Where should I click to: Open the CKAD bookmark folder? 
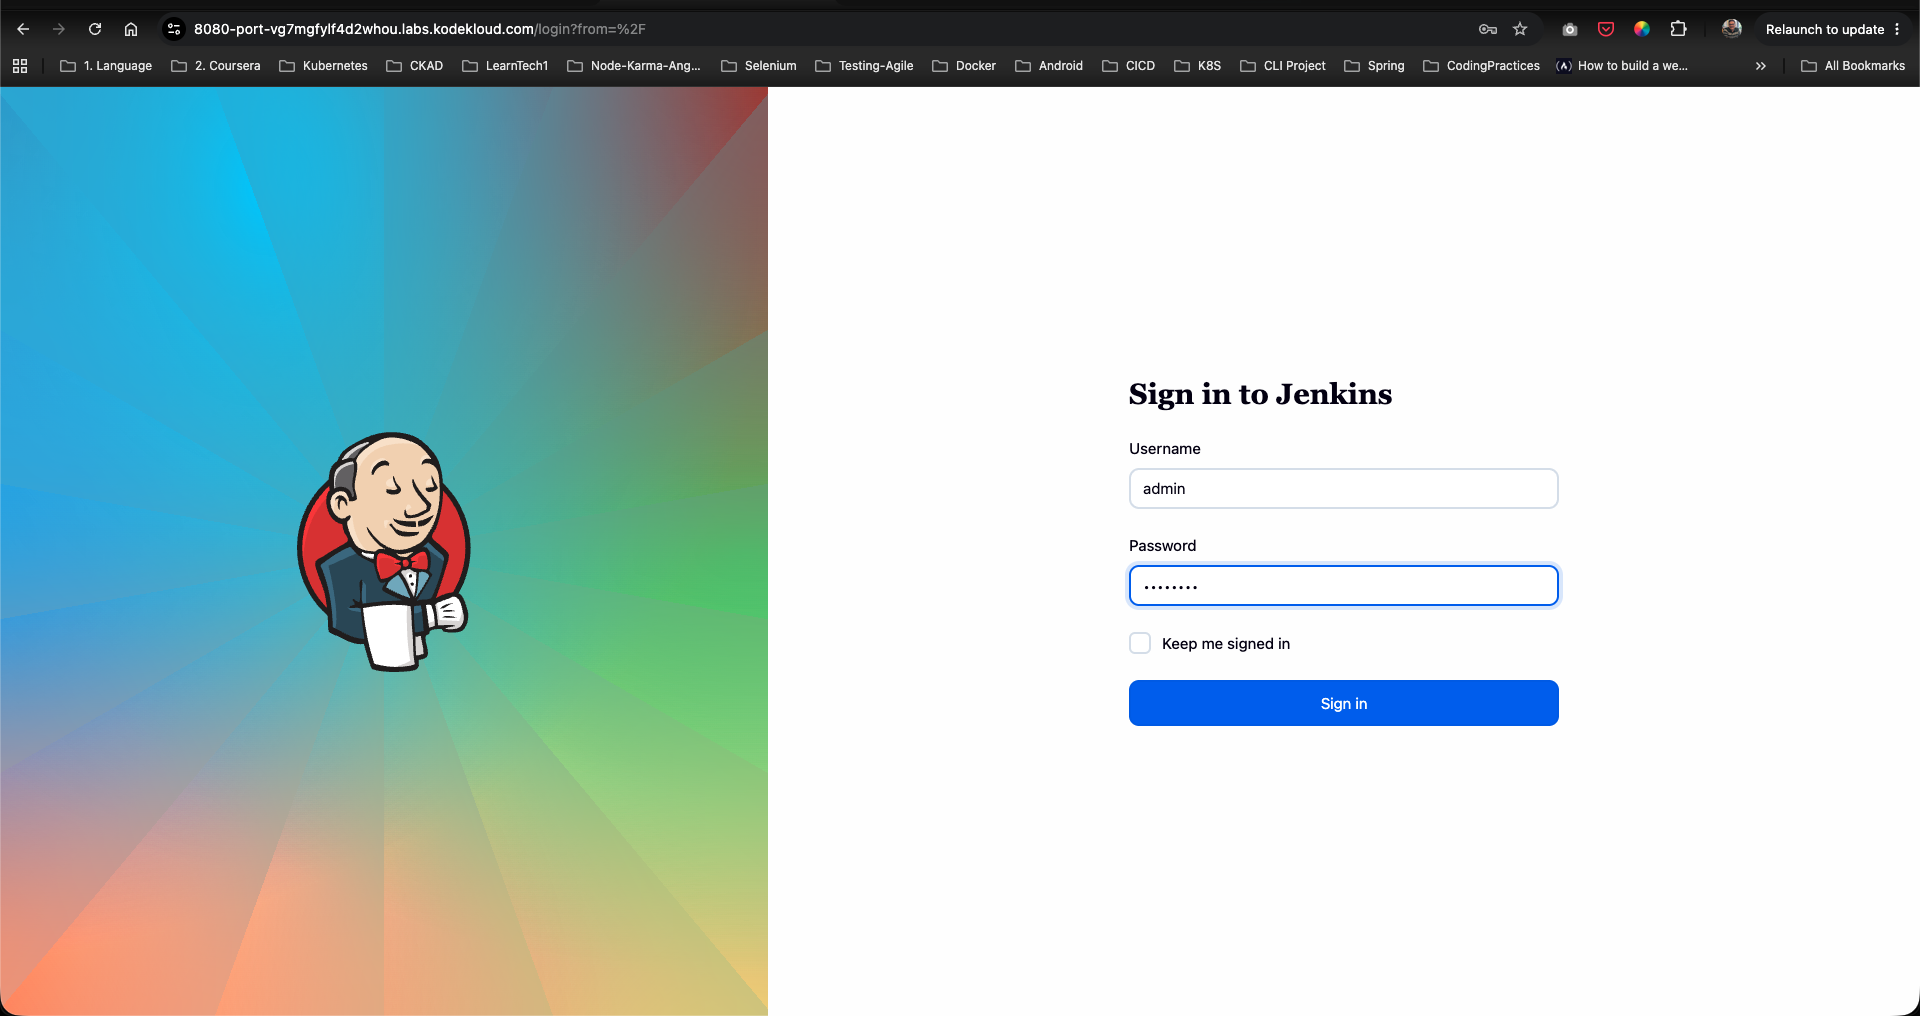coord(414,66)
